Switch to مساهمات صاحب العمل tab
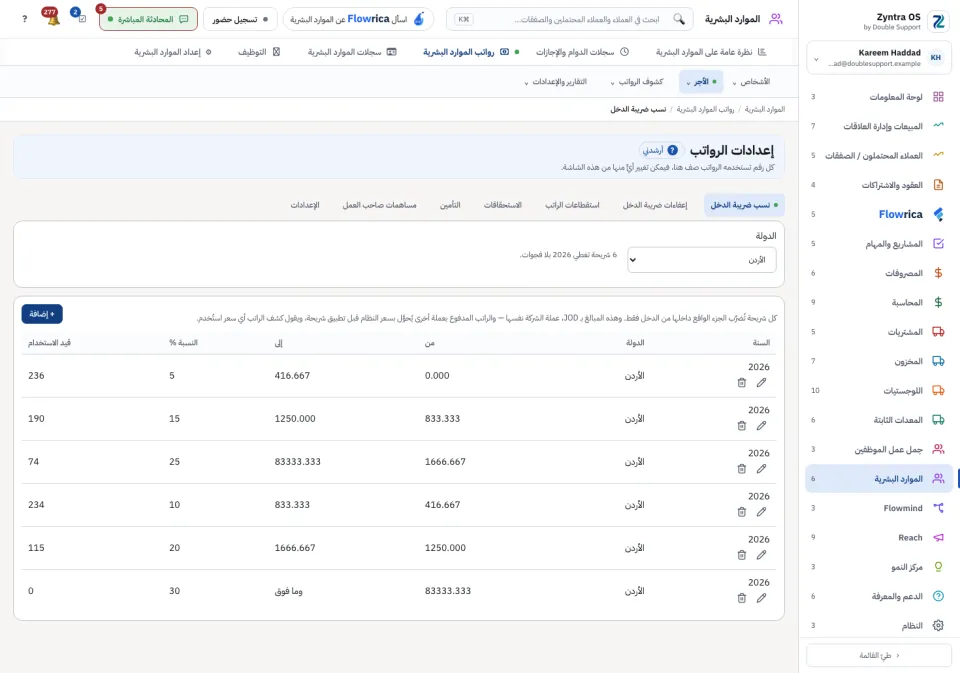960x673 pixels. 380,205
